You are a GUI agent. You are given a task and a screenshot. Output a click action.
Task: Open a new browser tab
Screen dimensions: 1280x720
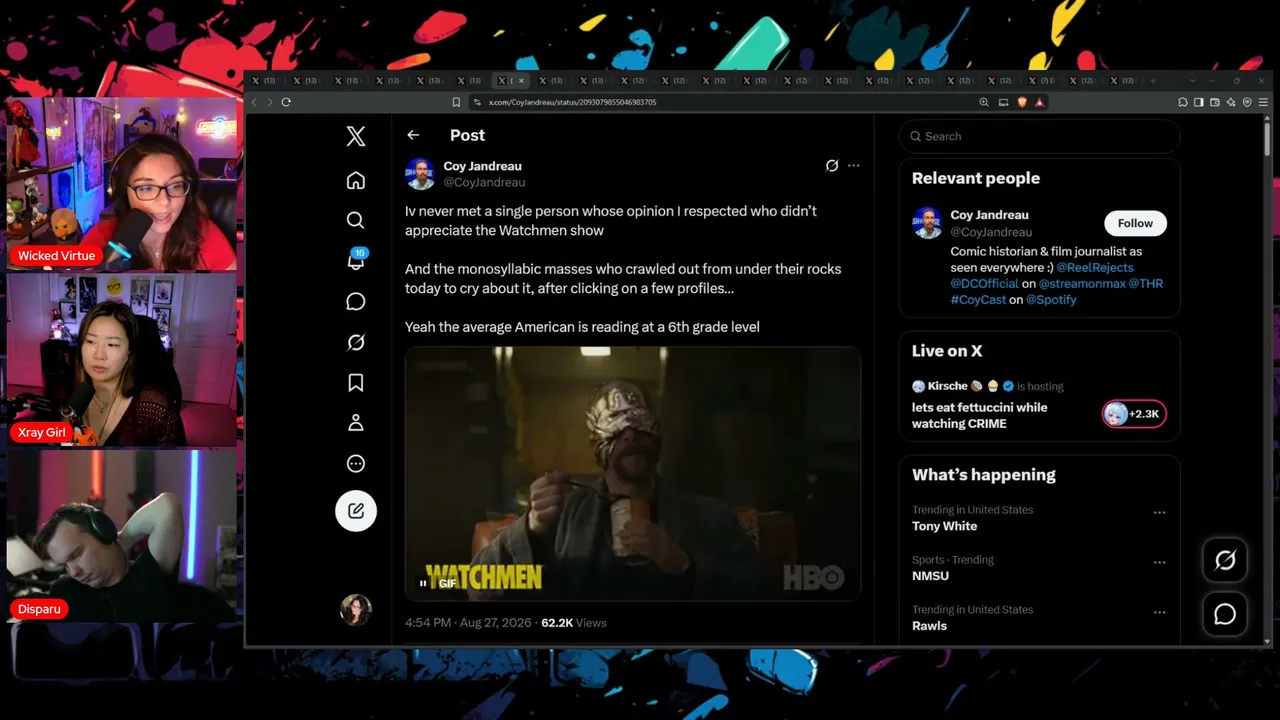click(x=1153, y=81)
